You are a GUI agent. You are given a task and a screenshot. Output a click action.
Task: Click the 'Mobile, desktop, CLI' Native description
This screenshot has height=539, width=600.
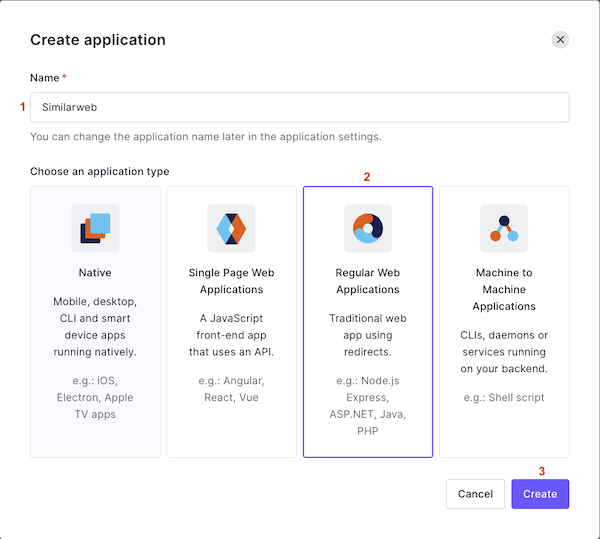pos(95,325)
